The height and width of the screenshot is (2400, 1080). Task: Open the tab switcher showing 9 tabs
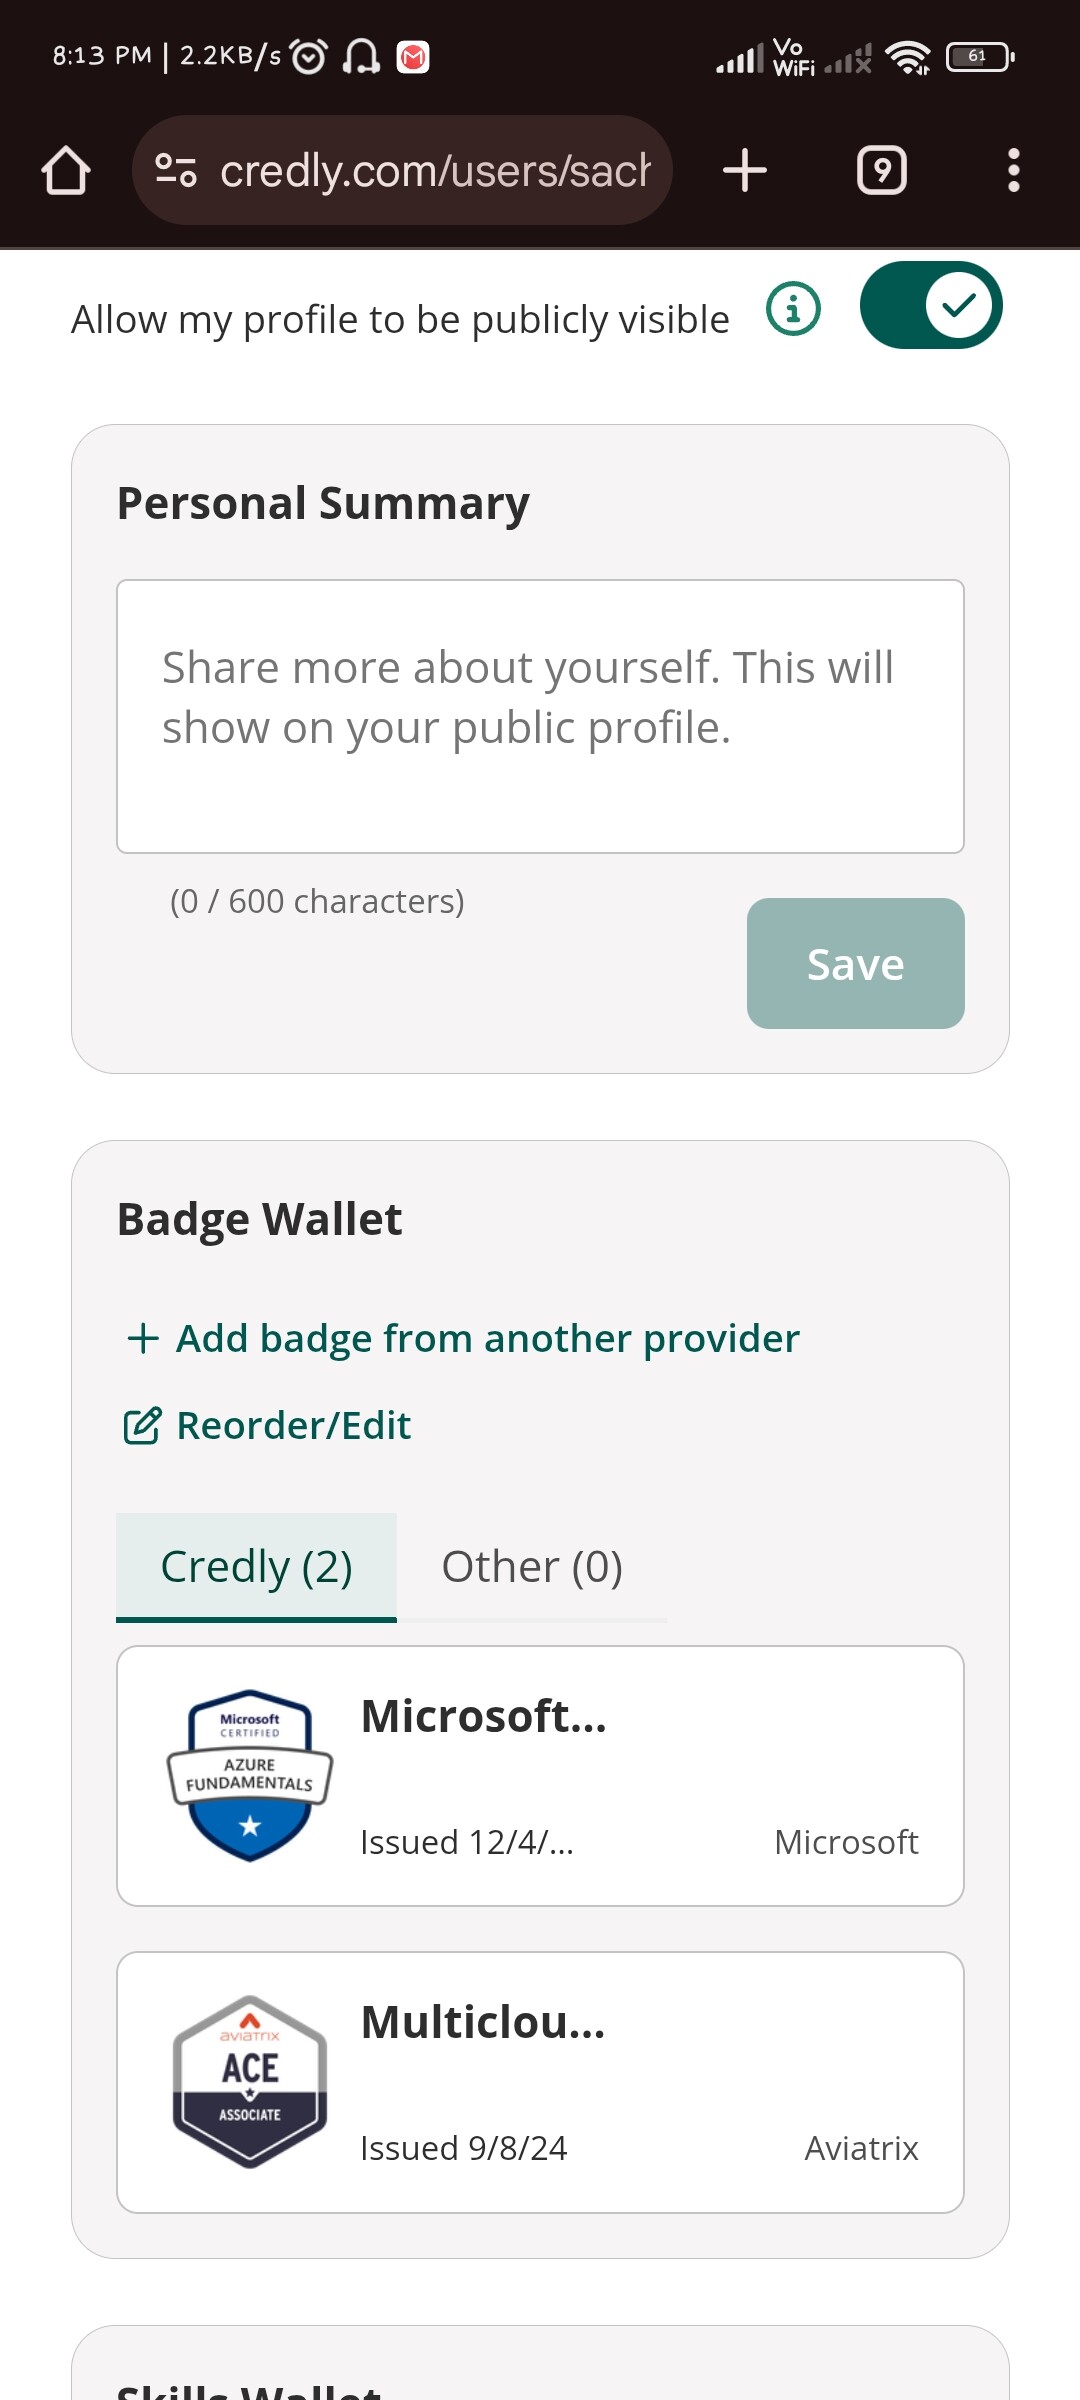point(882,170)
